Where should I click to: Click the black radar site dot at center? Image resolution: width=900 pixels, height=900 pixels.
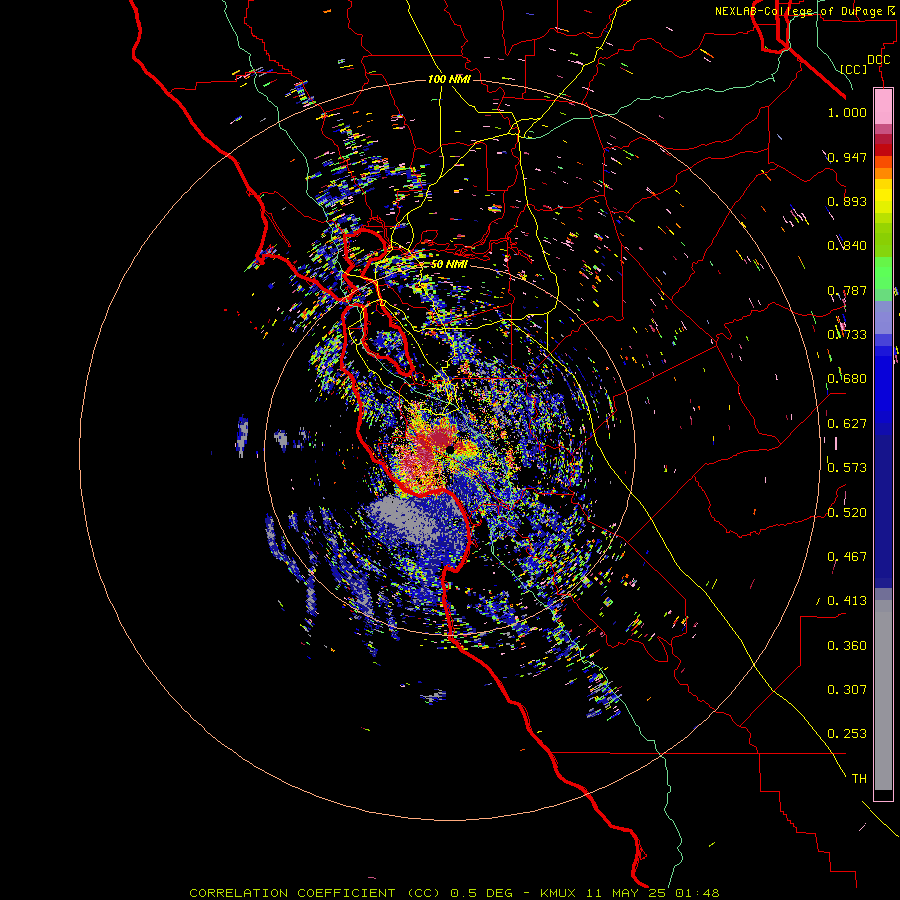(449, 449)
